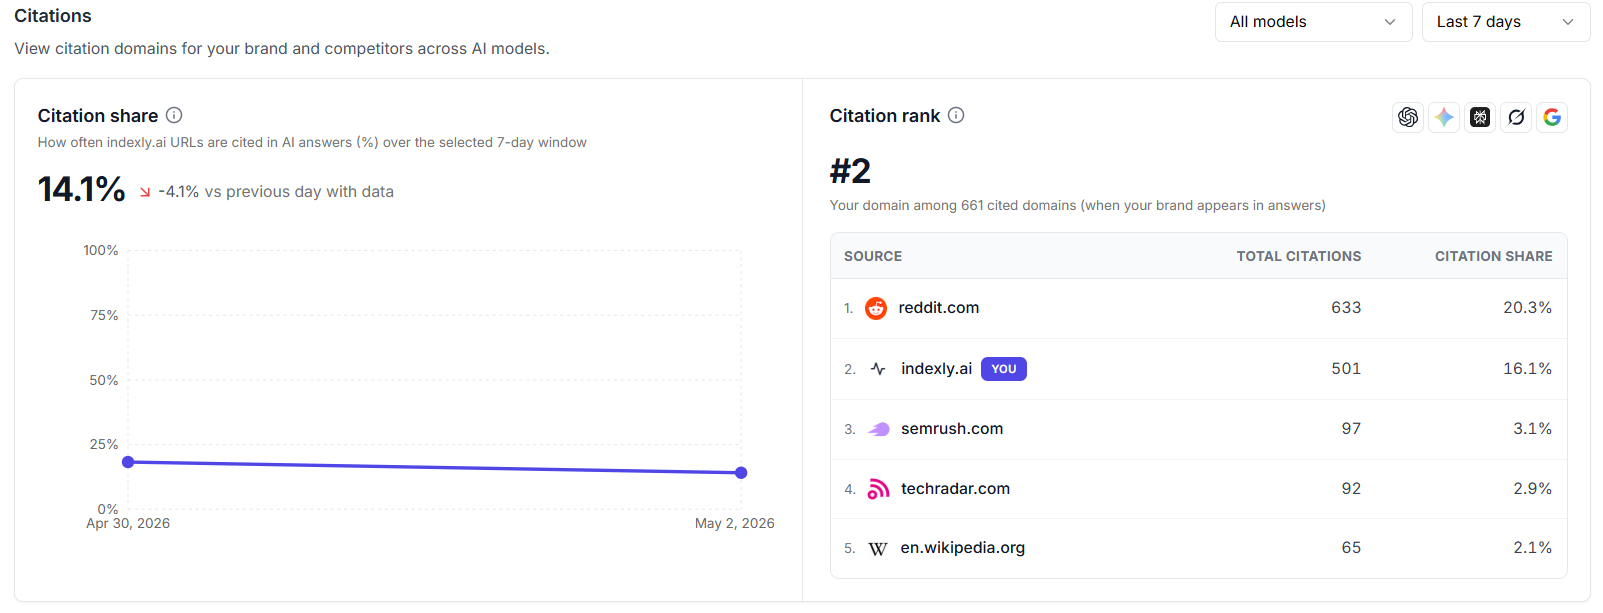Filter citation rank by Gemini sparkle icon
The height and width of the screenshot is (613, 1603).
(1444, 117)
